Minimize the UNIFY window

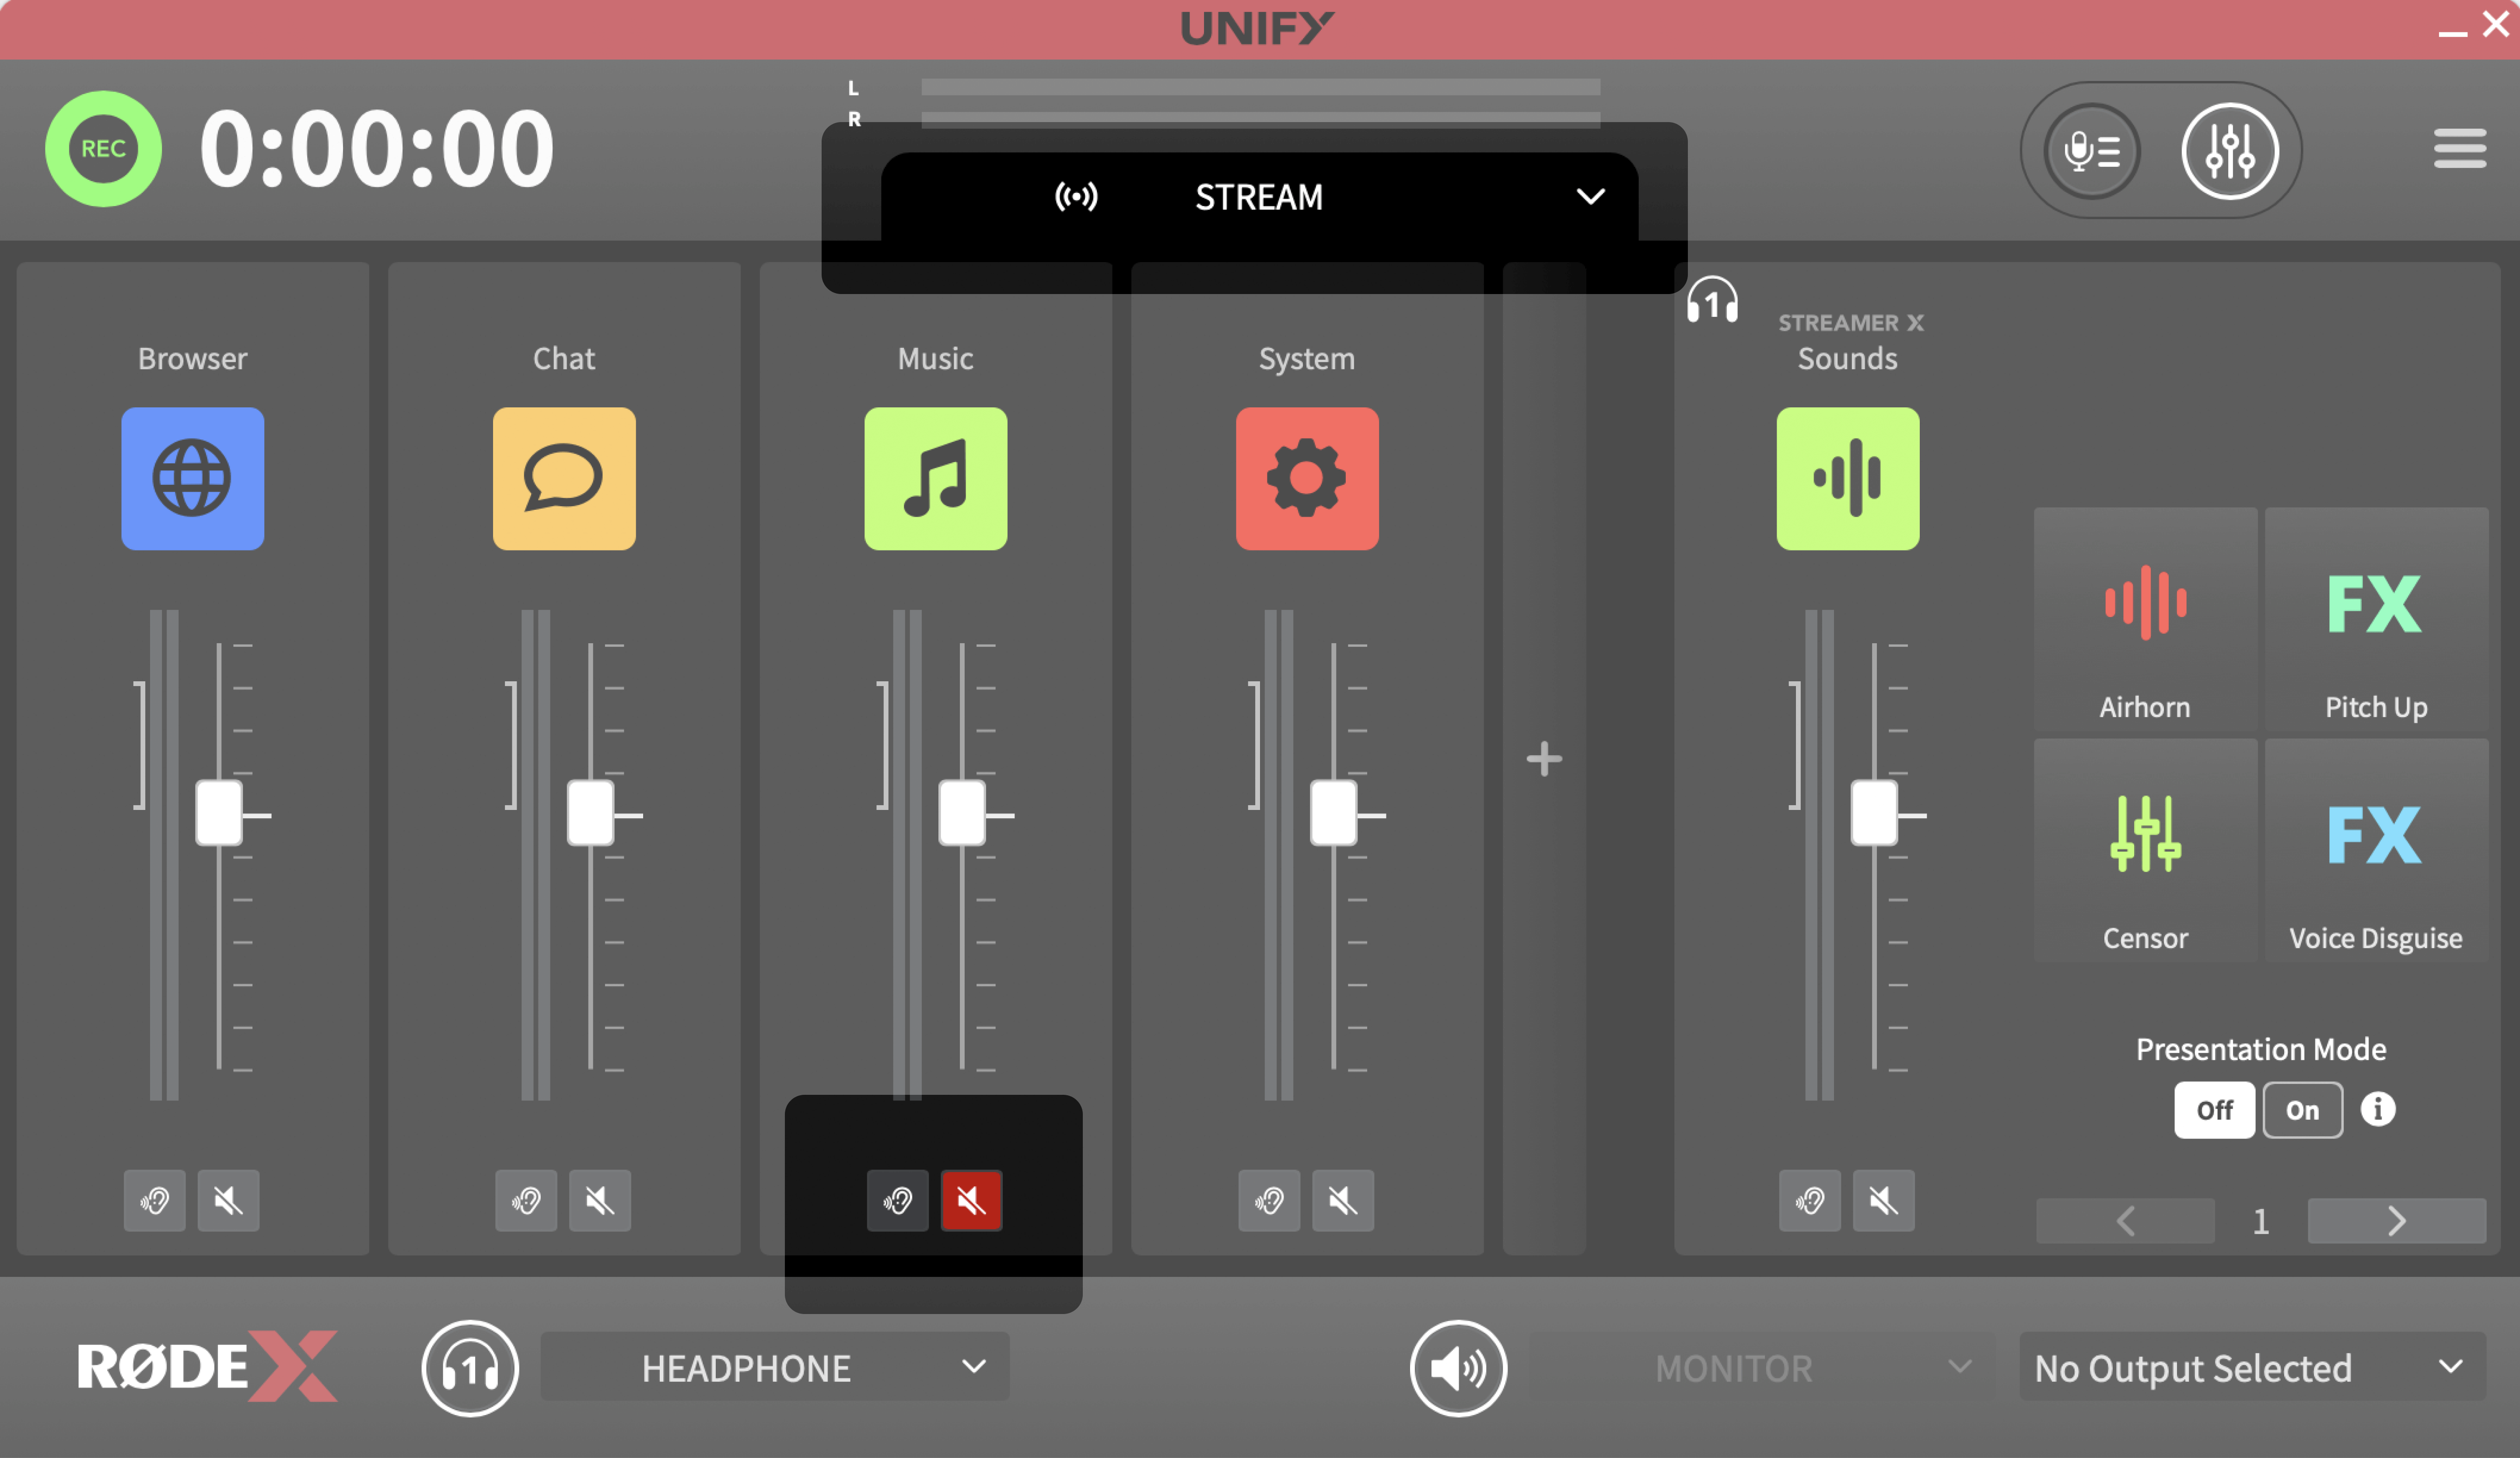(x=2452, y=34)
